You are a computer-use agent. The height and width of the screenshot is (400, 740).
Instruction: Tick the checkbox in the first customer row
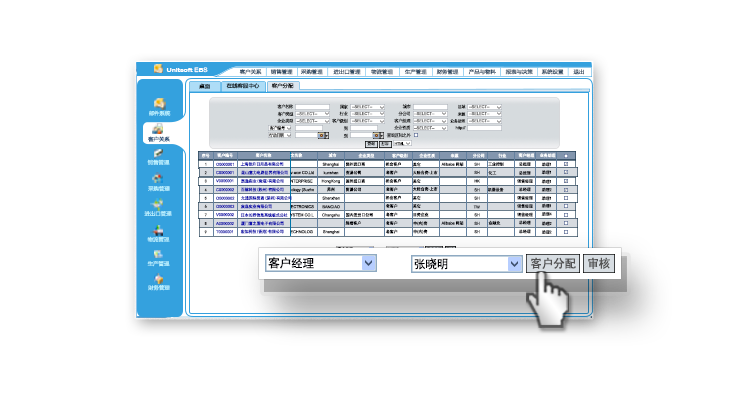click(566, 164)
